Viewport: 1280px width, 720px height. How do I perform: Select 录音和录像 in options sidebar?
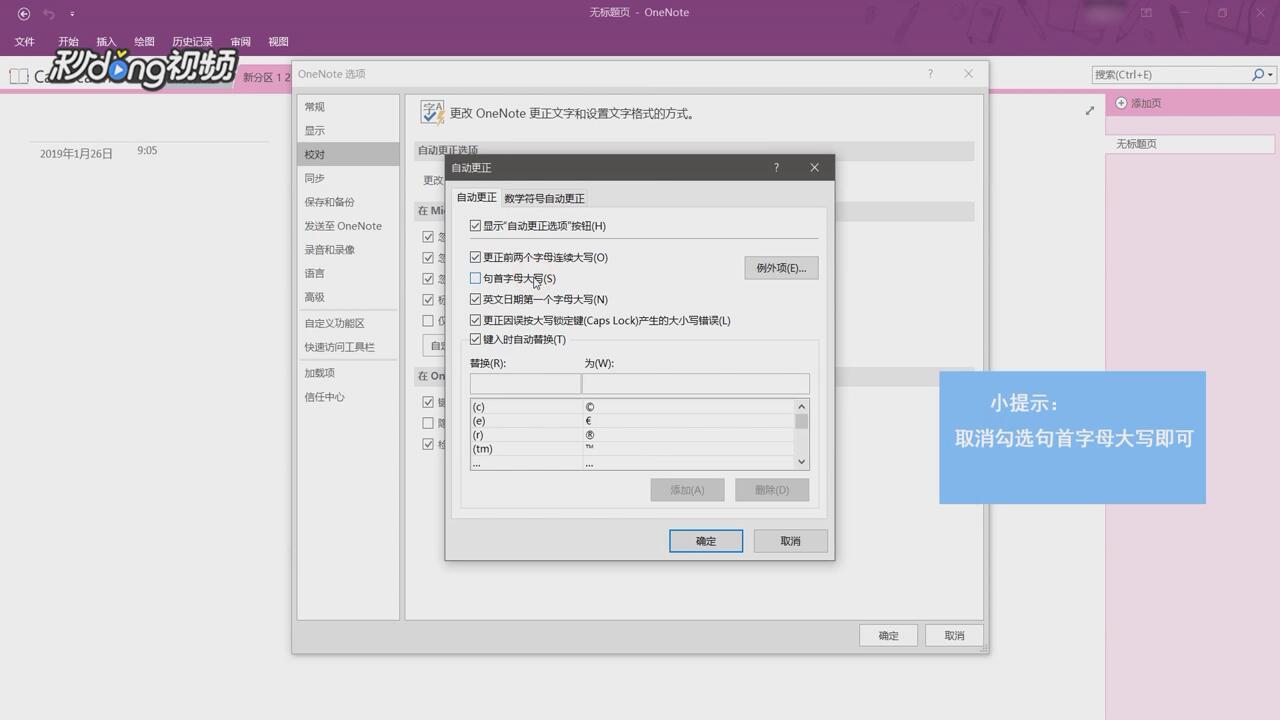click(348, 250)
